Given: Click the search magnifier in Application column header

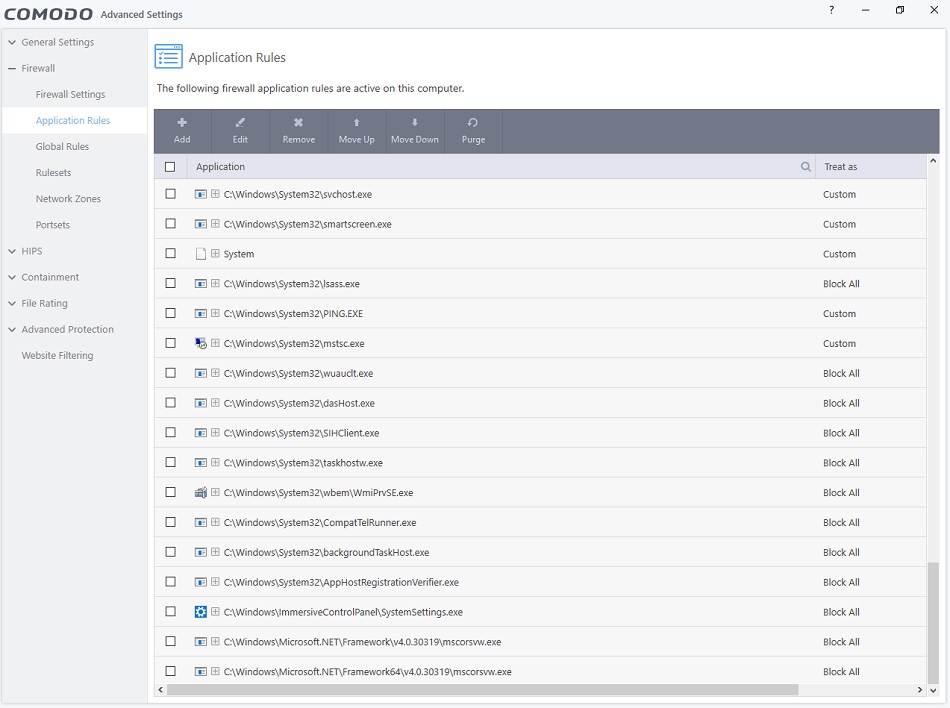Looking at the screenshot, I should 805,167.
